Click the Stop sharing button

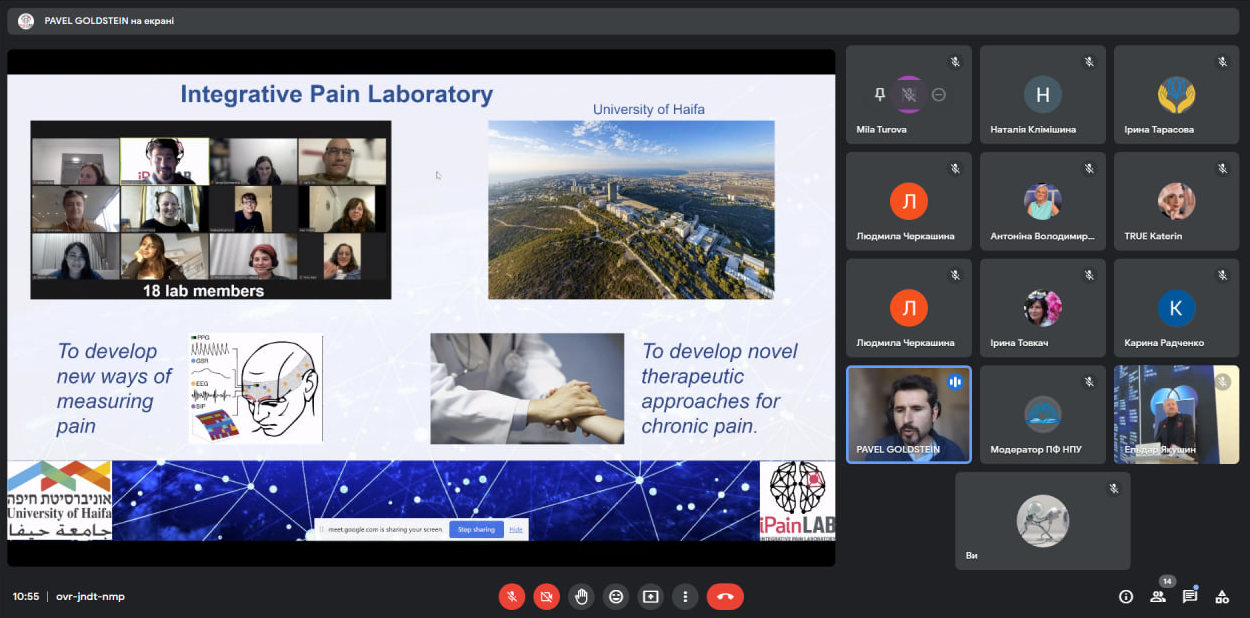(x=476, y=529)
